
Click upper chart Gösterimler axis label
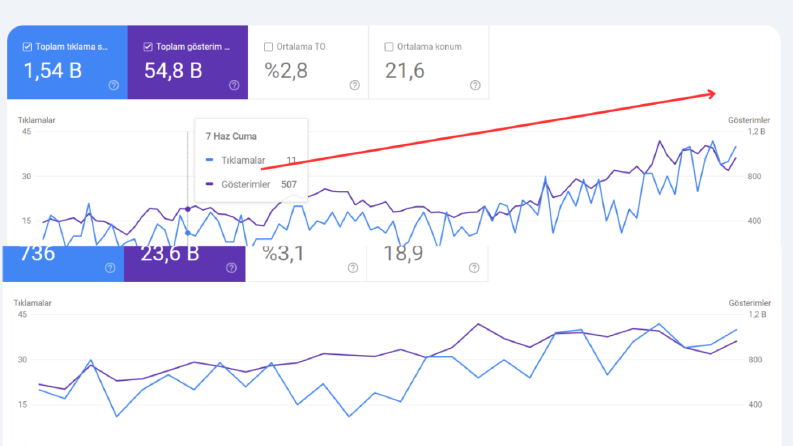coord(748,120)
